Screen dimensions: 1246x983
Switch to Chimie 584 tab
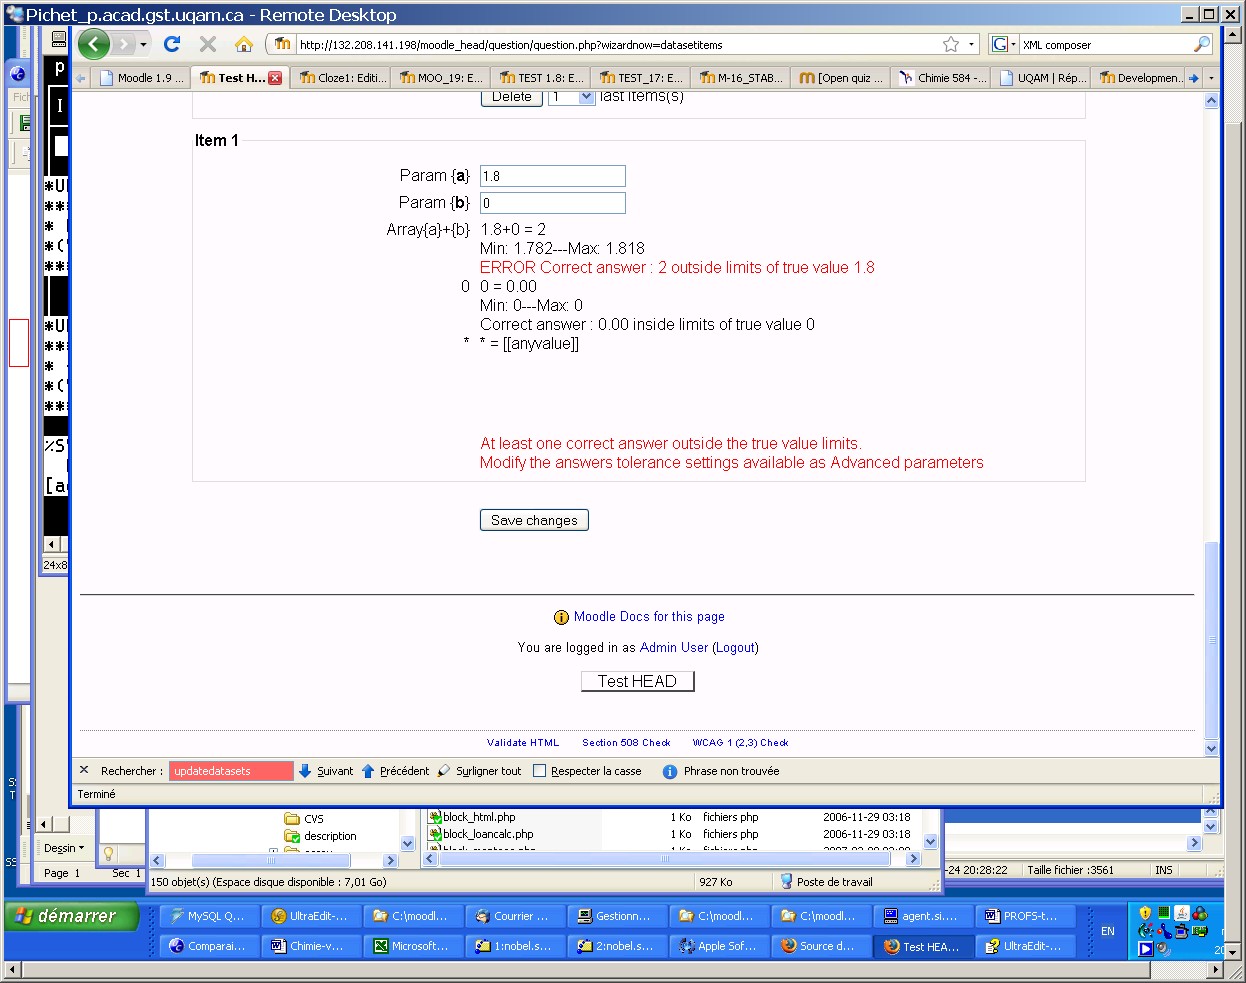coord(941,78)
